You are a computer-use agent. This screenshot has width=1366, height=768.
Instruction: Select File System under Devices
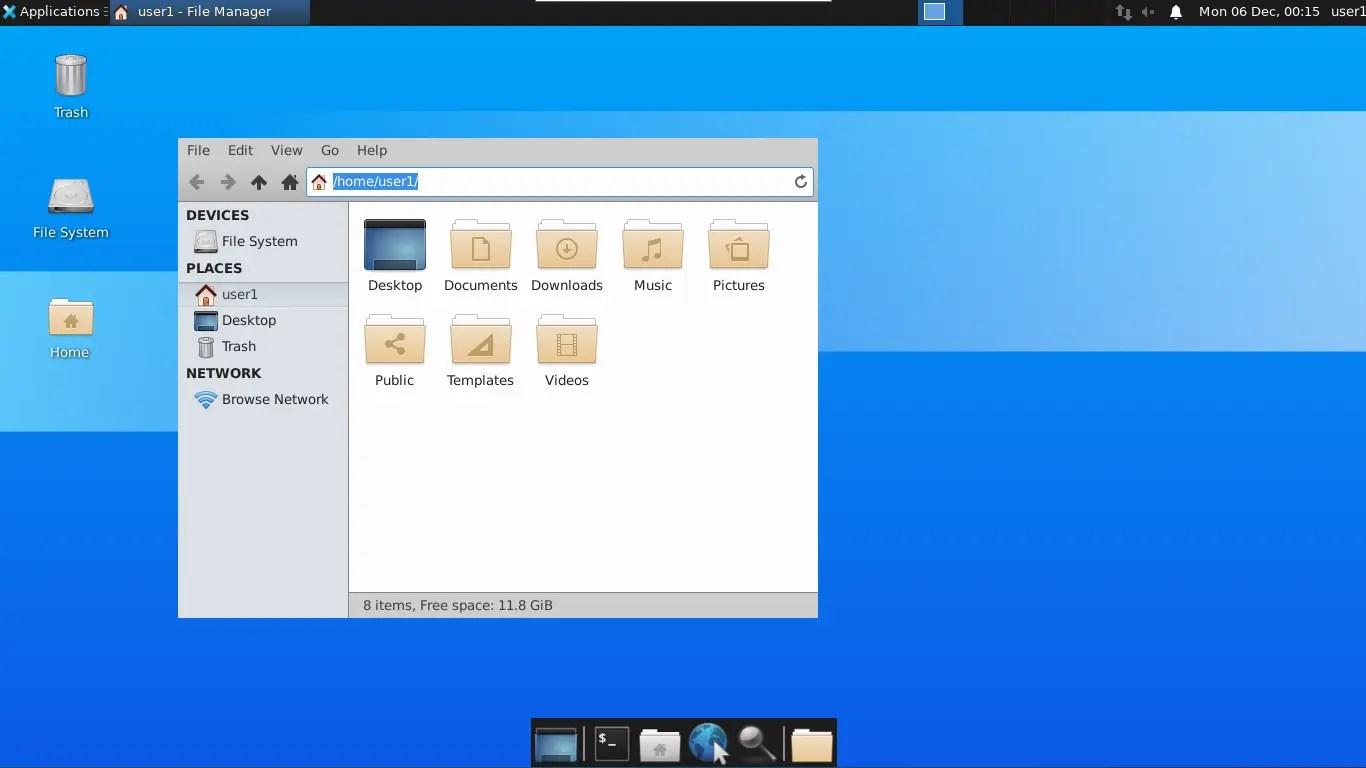pos(257,241)
